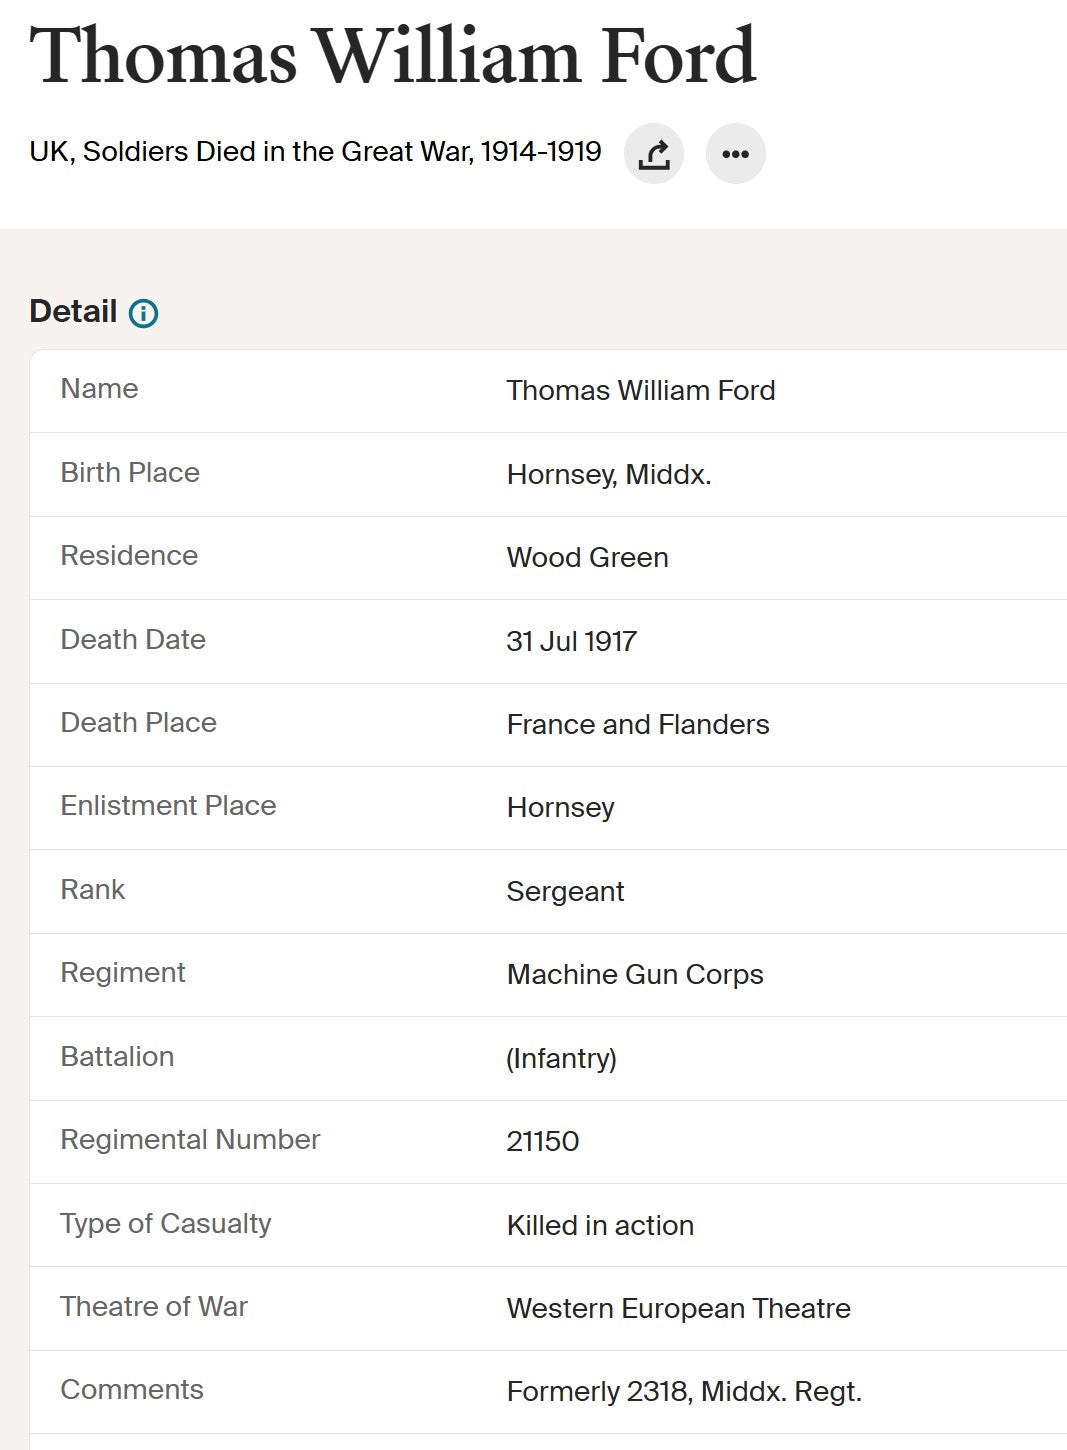Click the share icon beside the collection title
The height and width of the screenshot is (1450, 1067).
(x=654, y=154)
